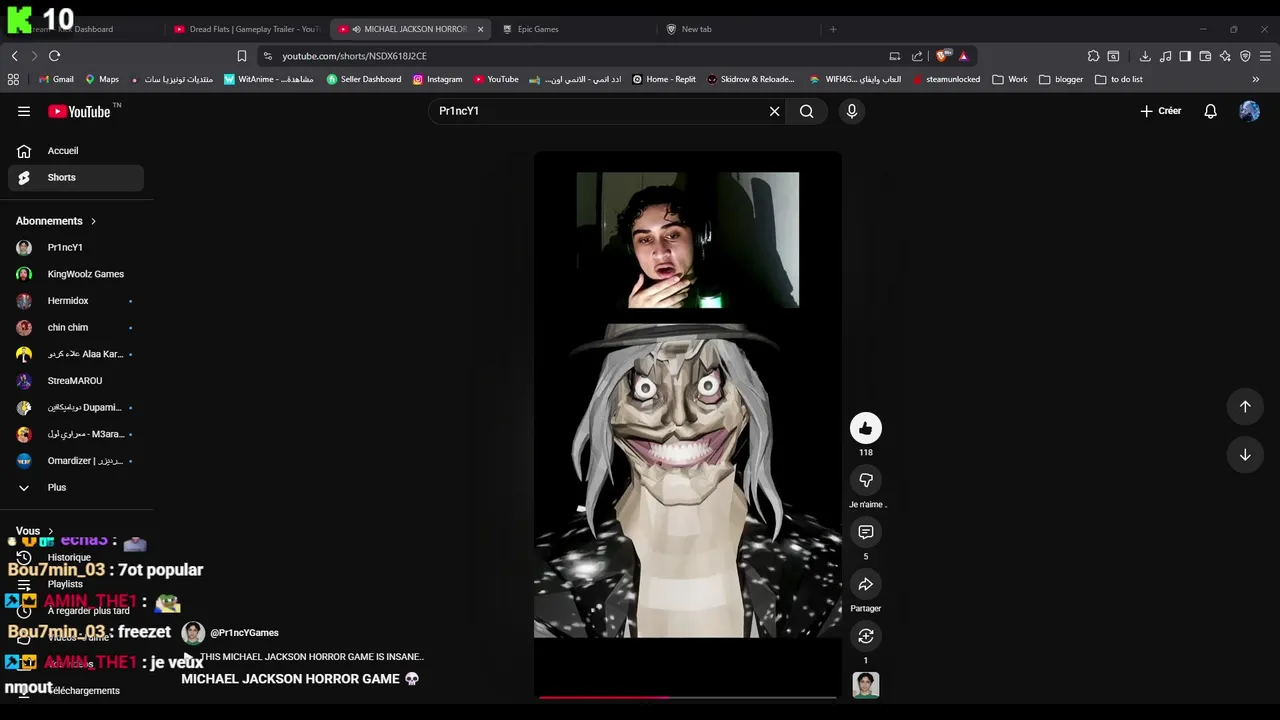Toggle the browser sidebar panel icon
The height and width of the screenshot is (720, 1280).
(1185, 56)
